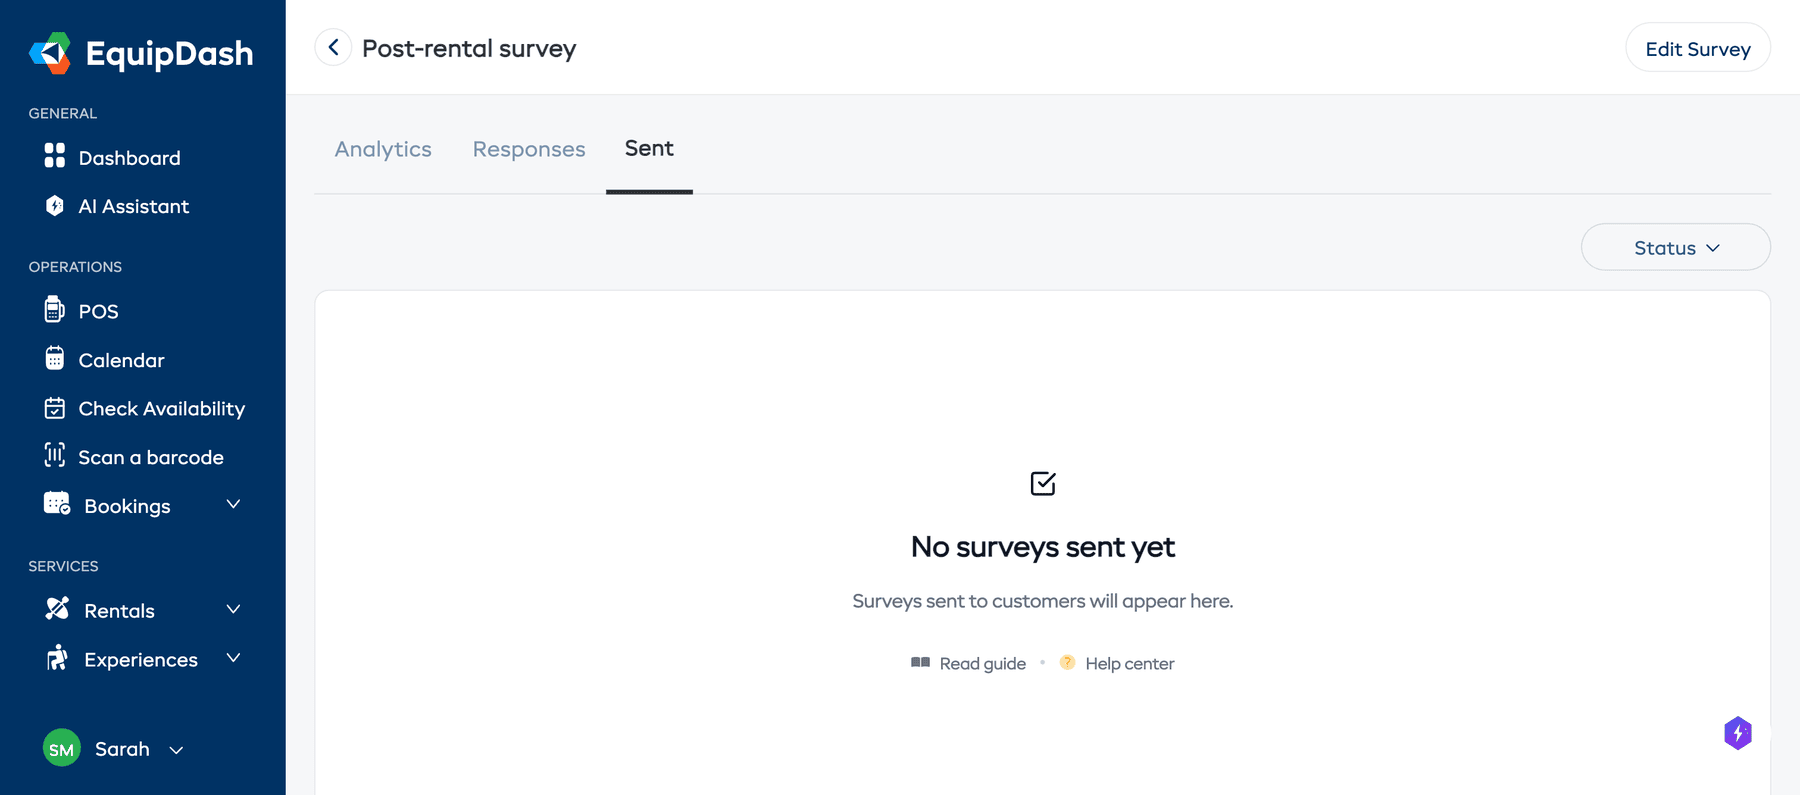Click the back arrow next to Post-rental survey
Viewport: 1800px width, 795px height.
333,47
